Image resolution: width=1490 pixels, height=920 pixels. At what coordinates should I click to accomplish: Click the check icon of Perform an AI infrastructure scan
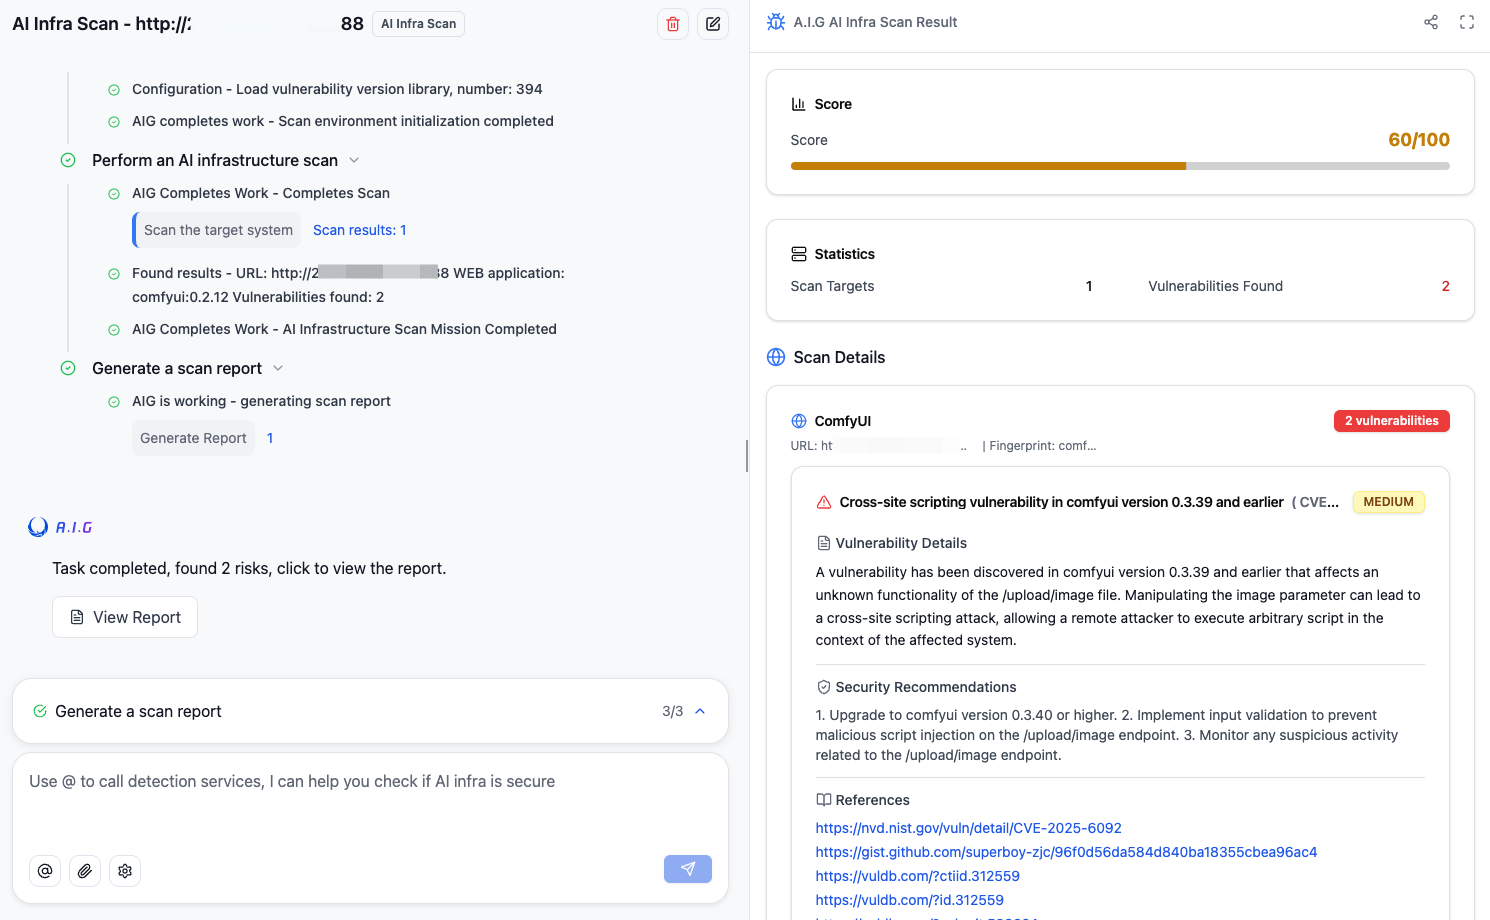pyautogui.click(x=68, y=160)
